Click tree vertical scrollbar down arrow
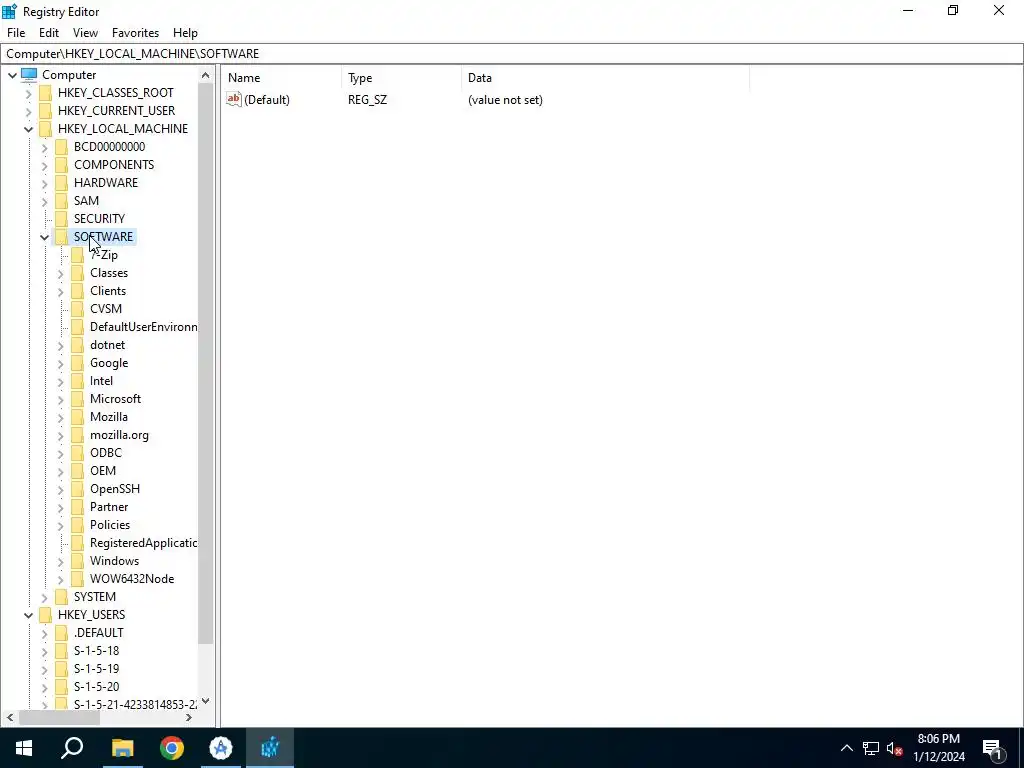Viewport: 1024px width, 768px height. [x=206, y=701]
